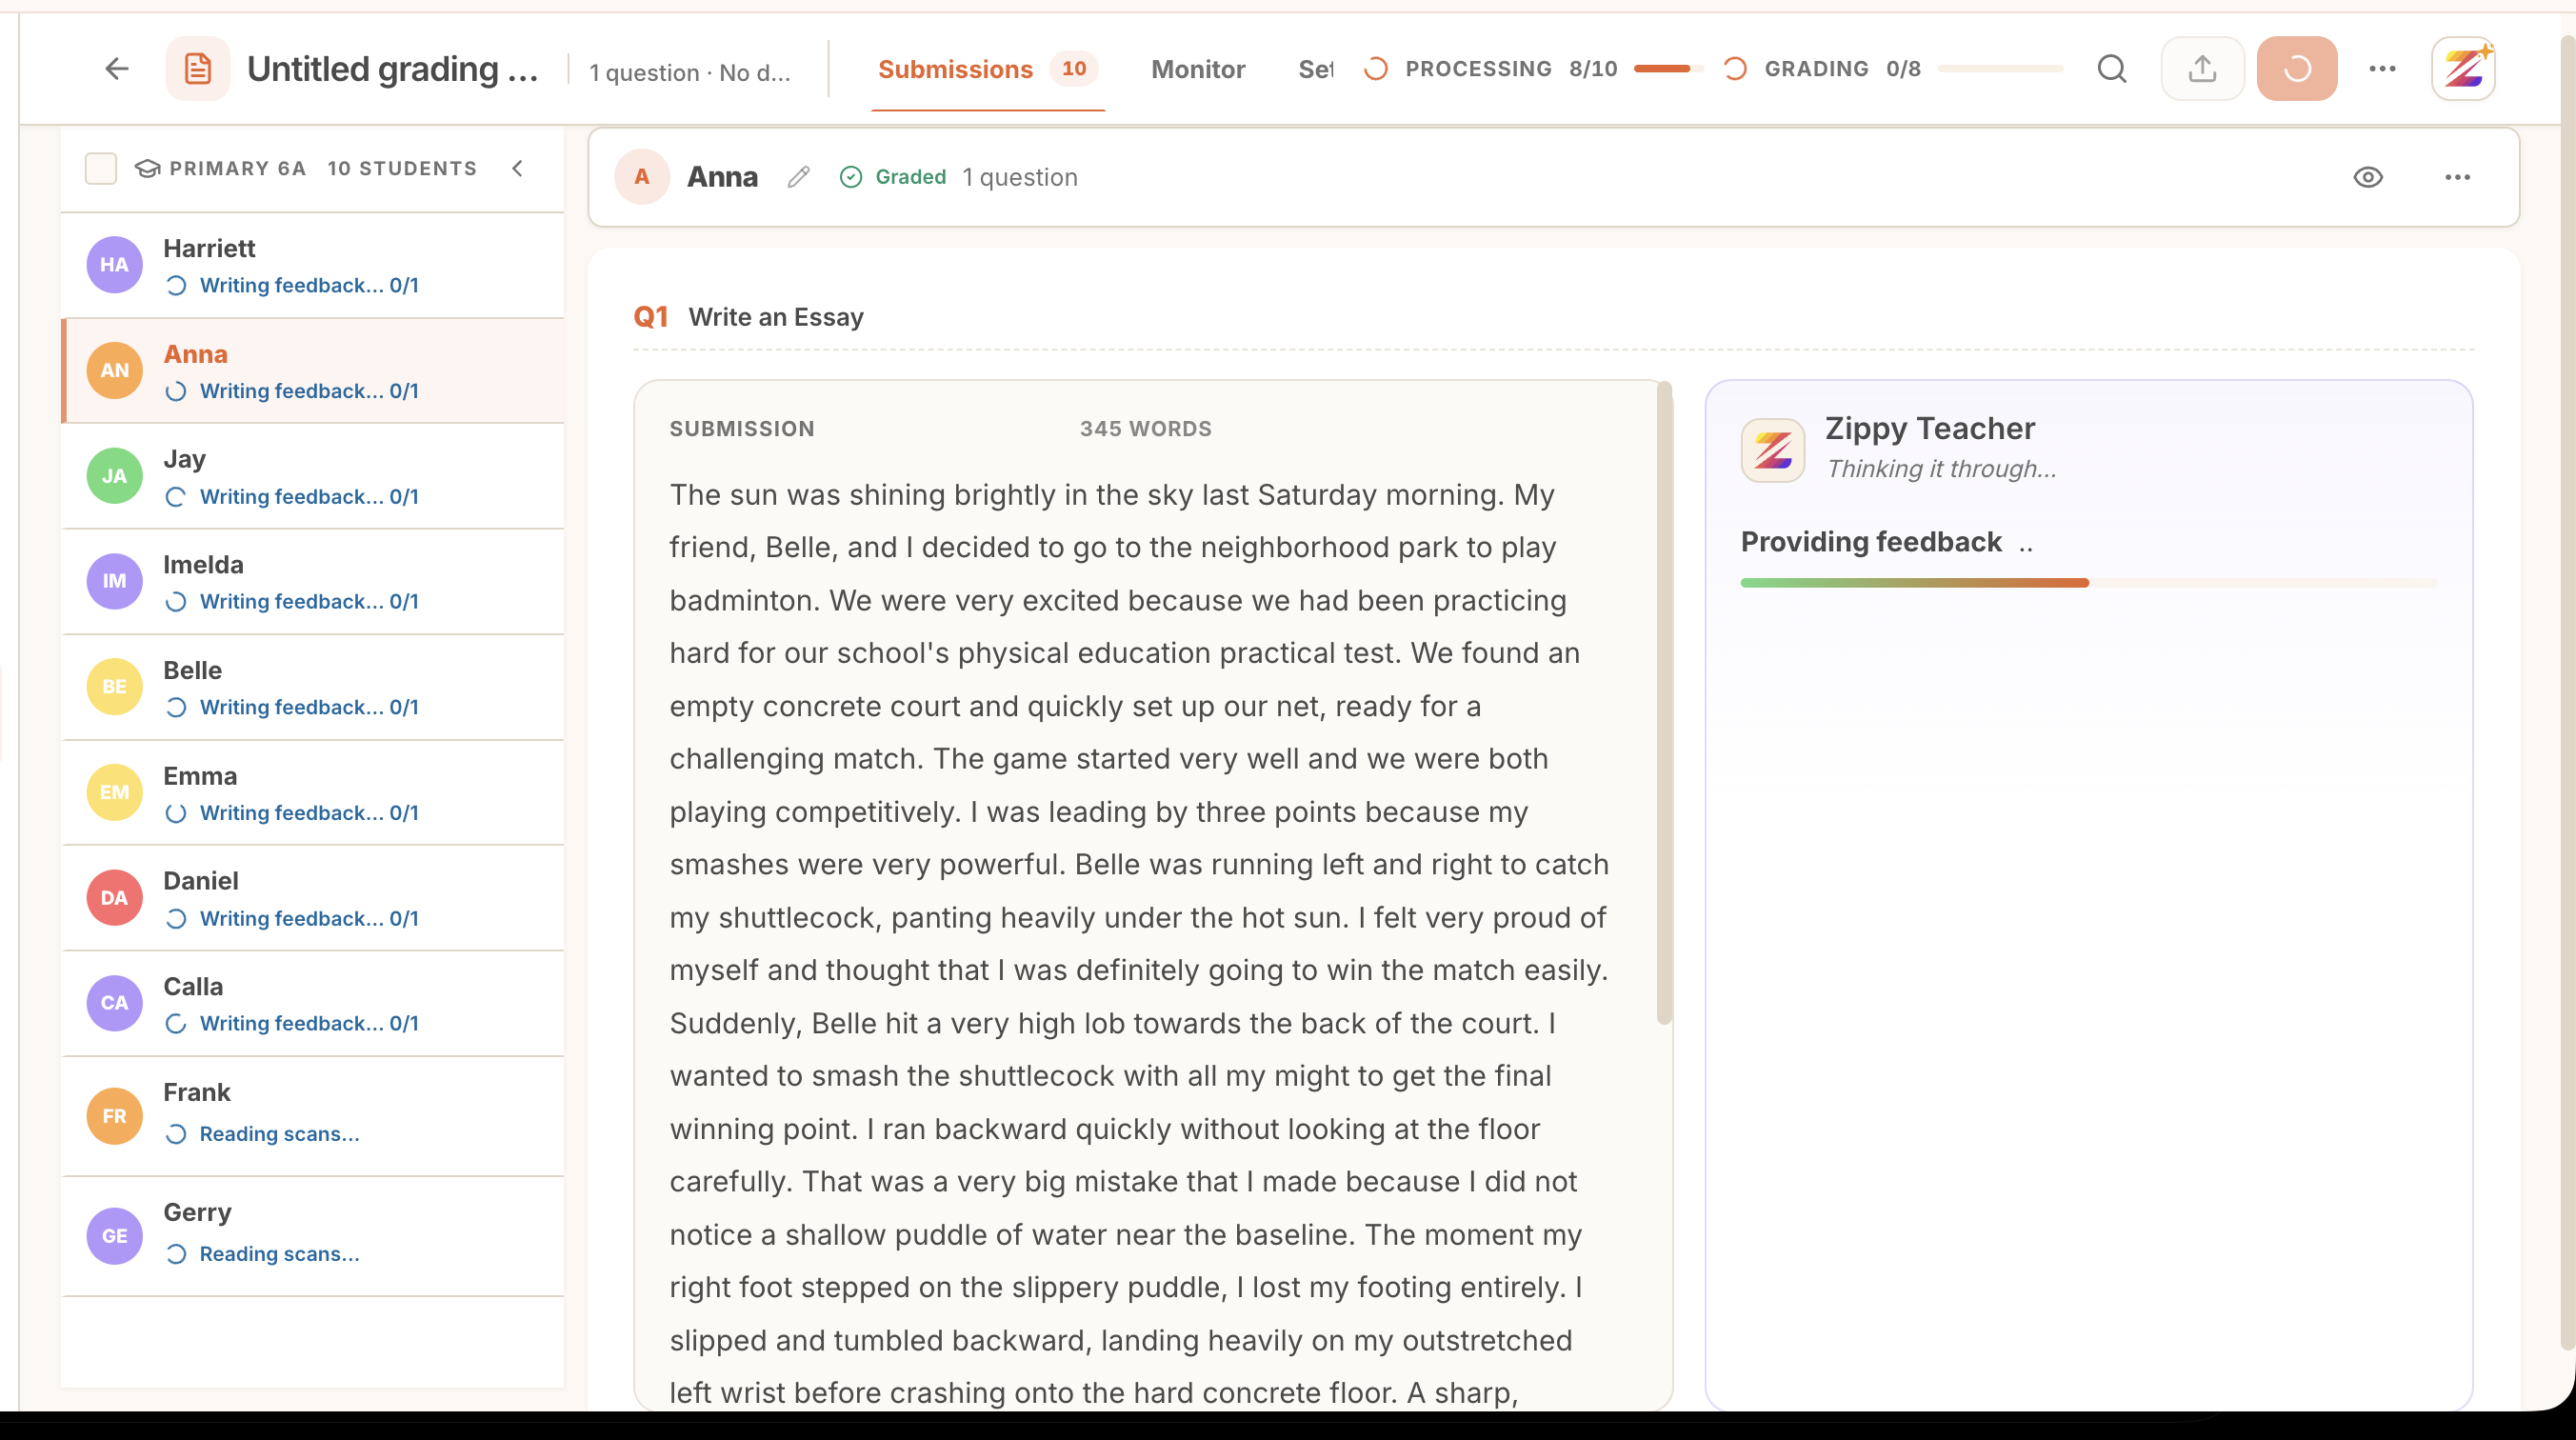Toggle the eye visibility icon for Anna
The image size is (2576, 1440).
(2368, 177)
